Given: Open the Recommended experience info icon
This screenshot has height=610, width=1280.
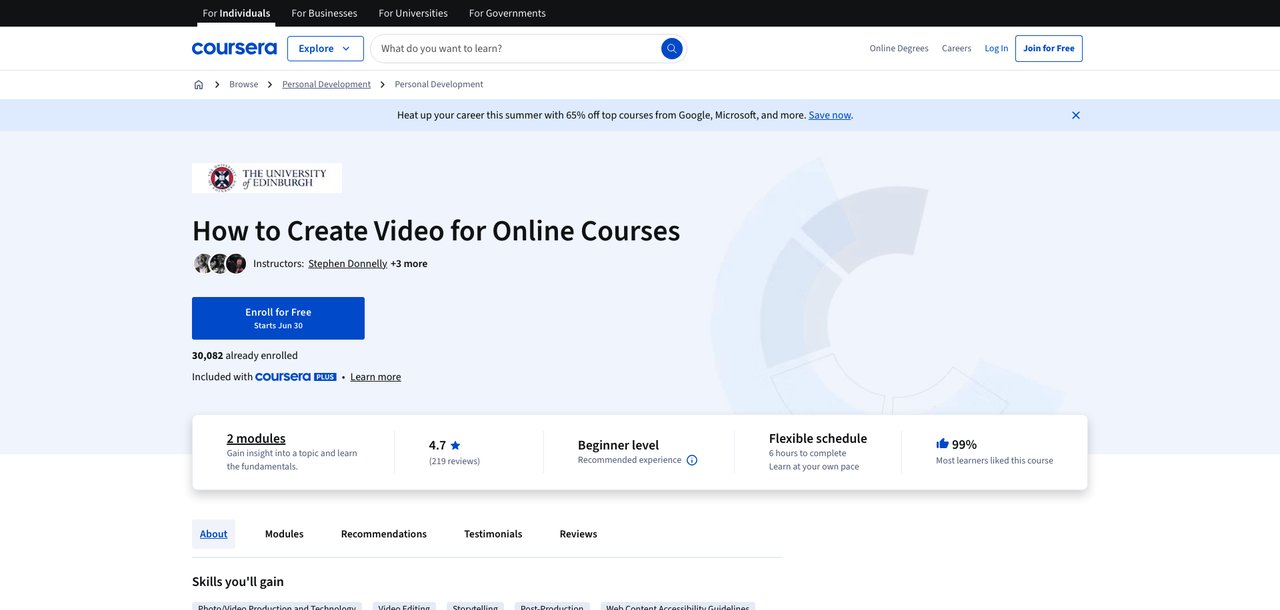Looking at the screenshot, I should (x=692, y=460).
